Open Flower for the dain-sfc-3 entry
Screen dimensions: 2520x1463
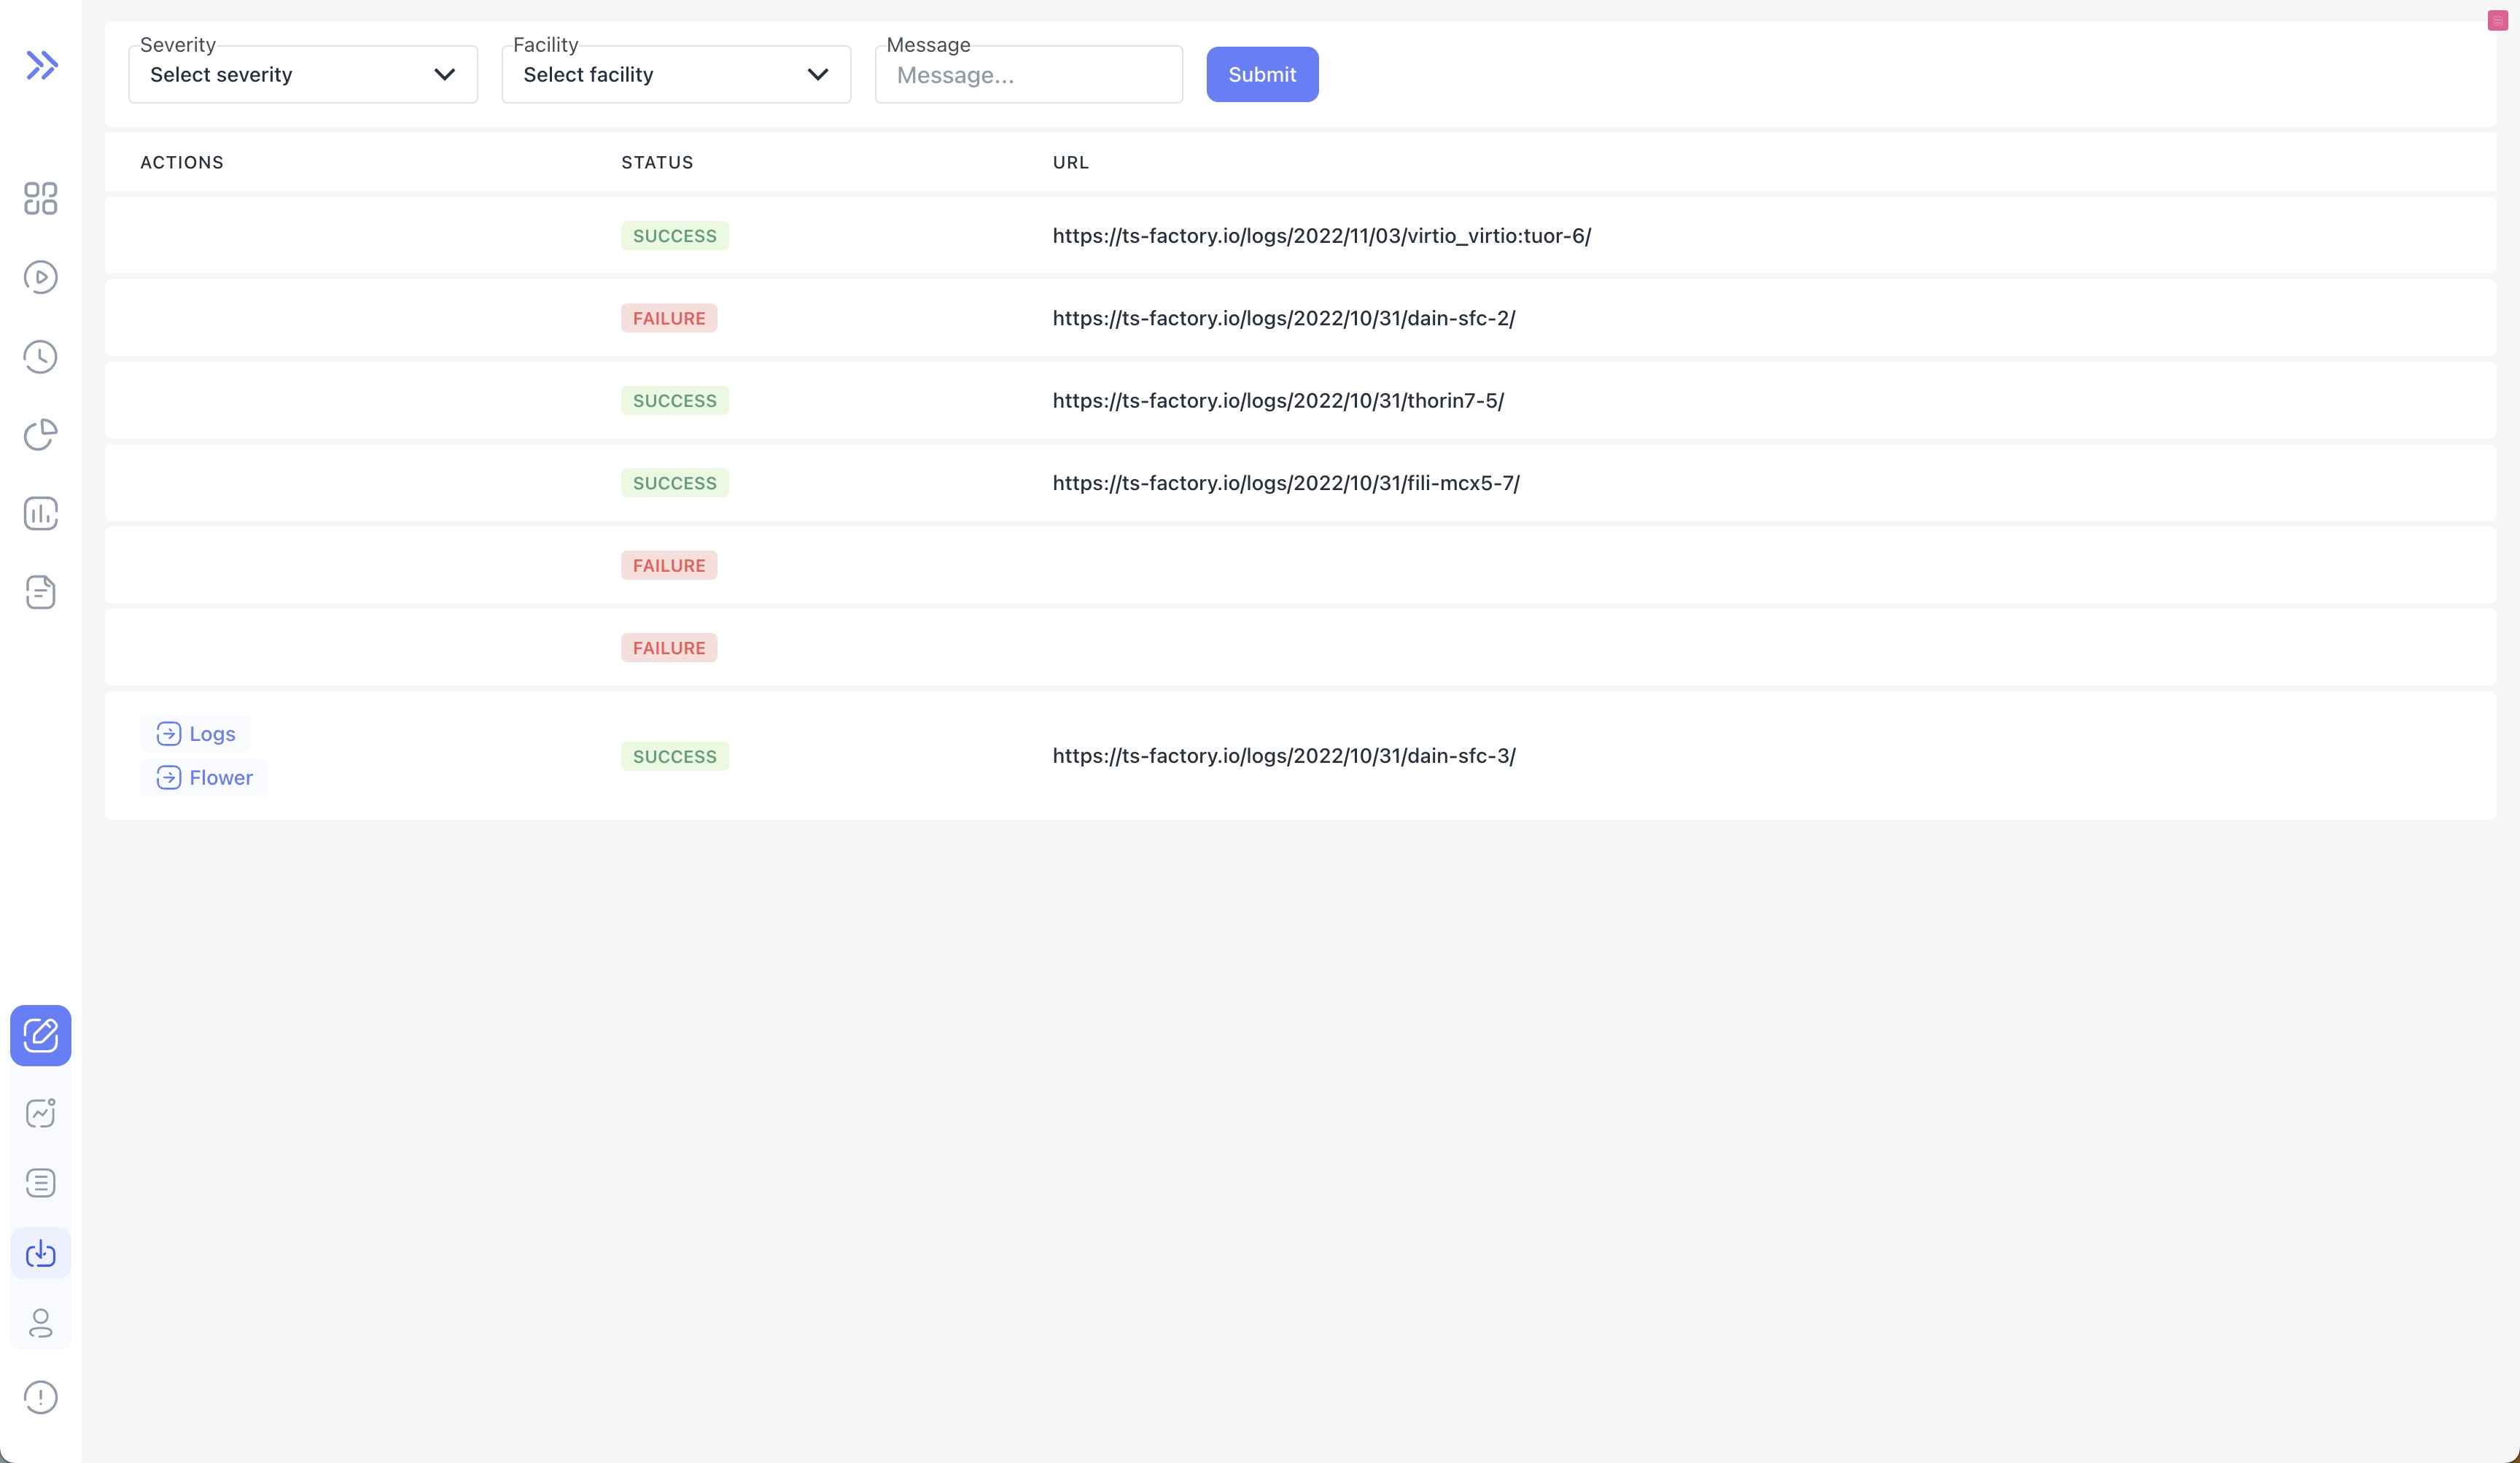pyautogui.click(x=203, y=777)
